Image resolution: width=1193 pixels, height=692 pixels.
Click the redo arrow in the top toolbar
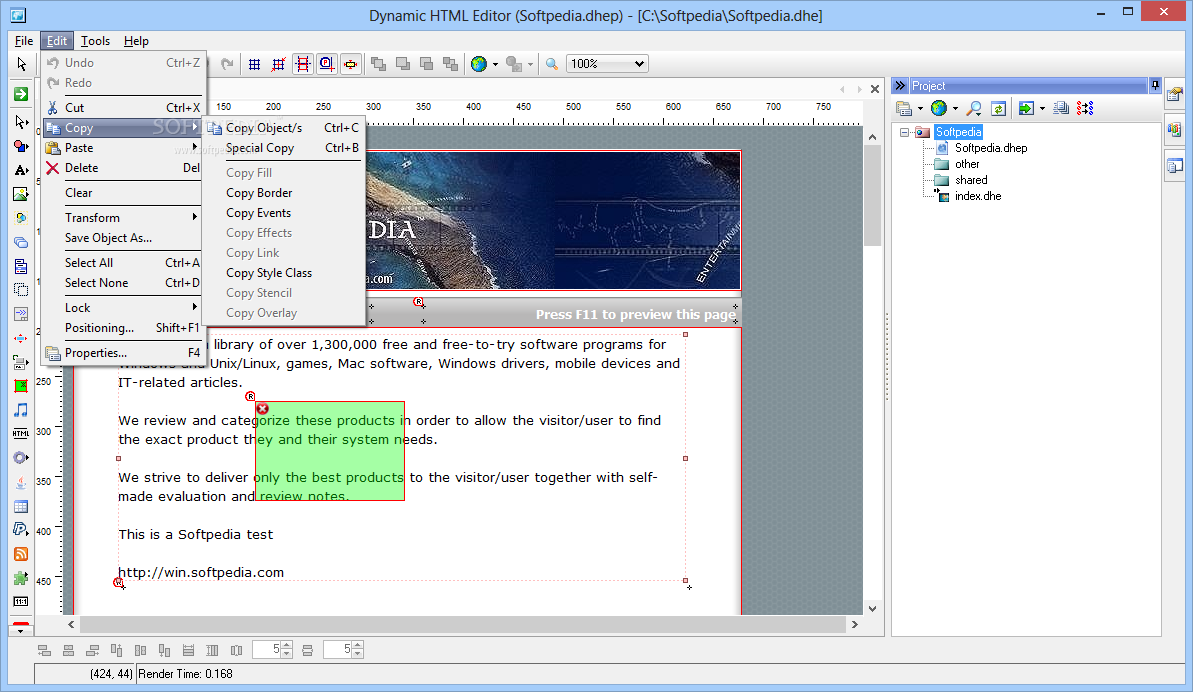[227, 65]
